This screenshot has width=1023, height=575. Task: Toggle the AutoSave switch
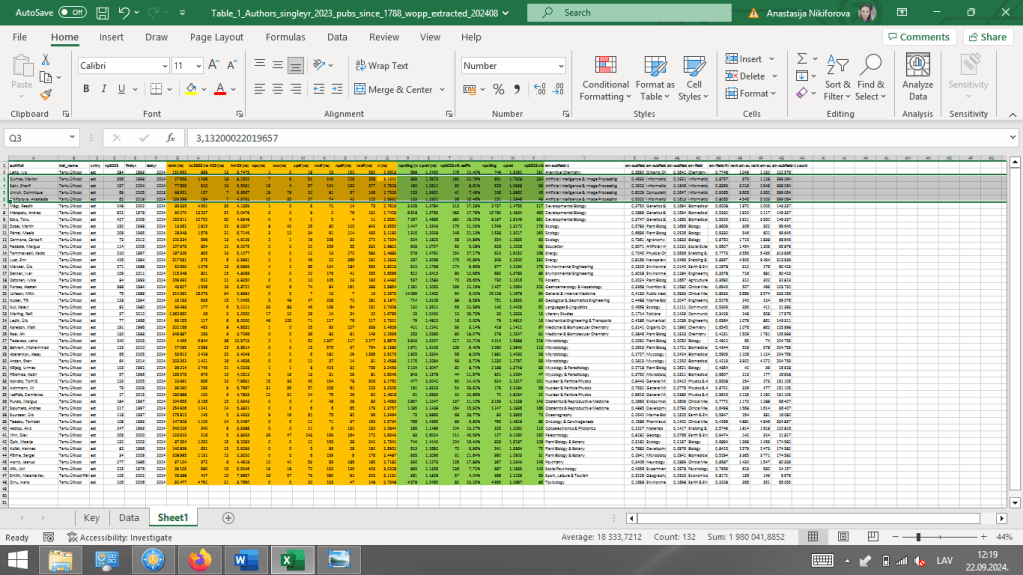coord(71,13)
